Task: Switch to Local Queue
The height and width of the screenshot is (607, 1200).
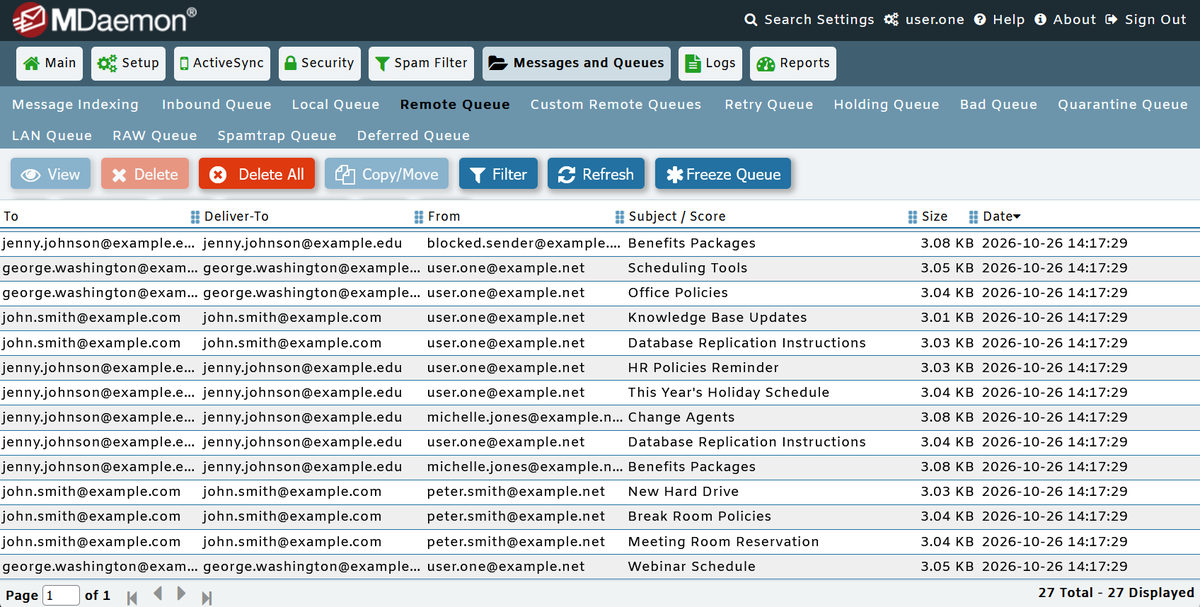Action: point(335,104)
